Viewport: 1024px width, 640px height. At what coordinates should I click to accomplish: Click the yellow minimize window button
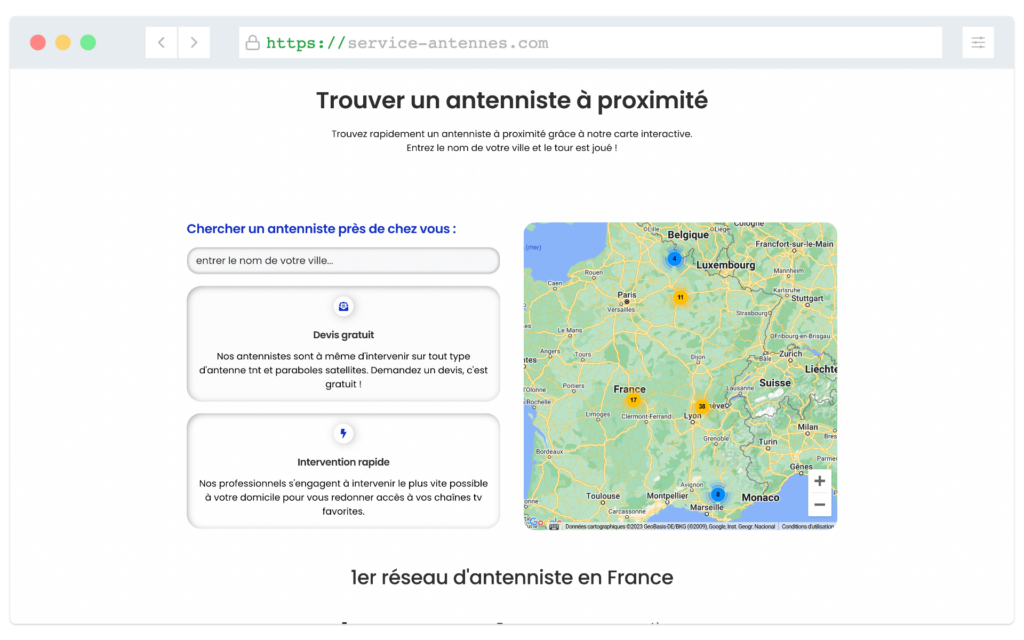[x=63, y=42]
